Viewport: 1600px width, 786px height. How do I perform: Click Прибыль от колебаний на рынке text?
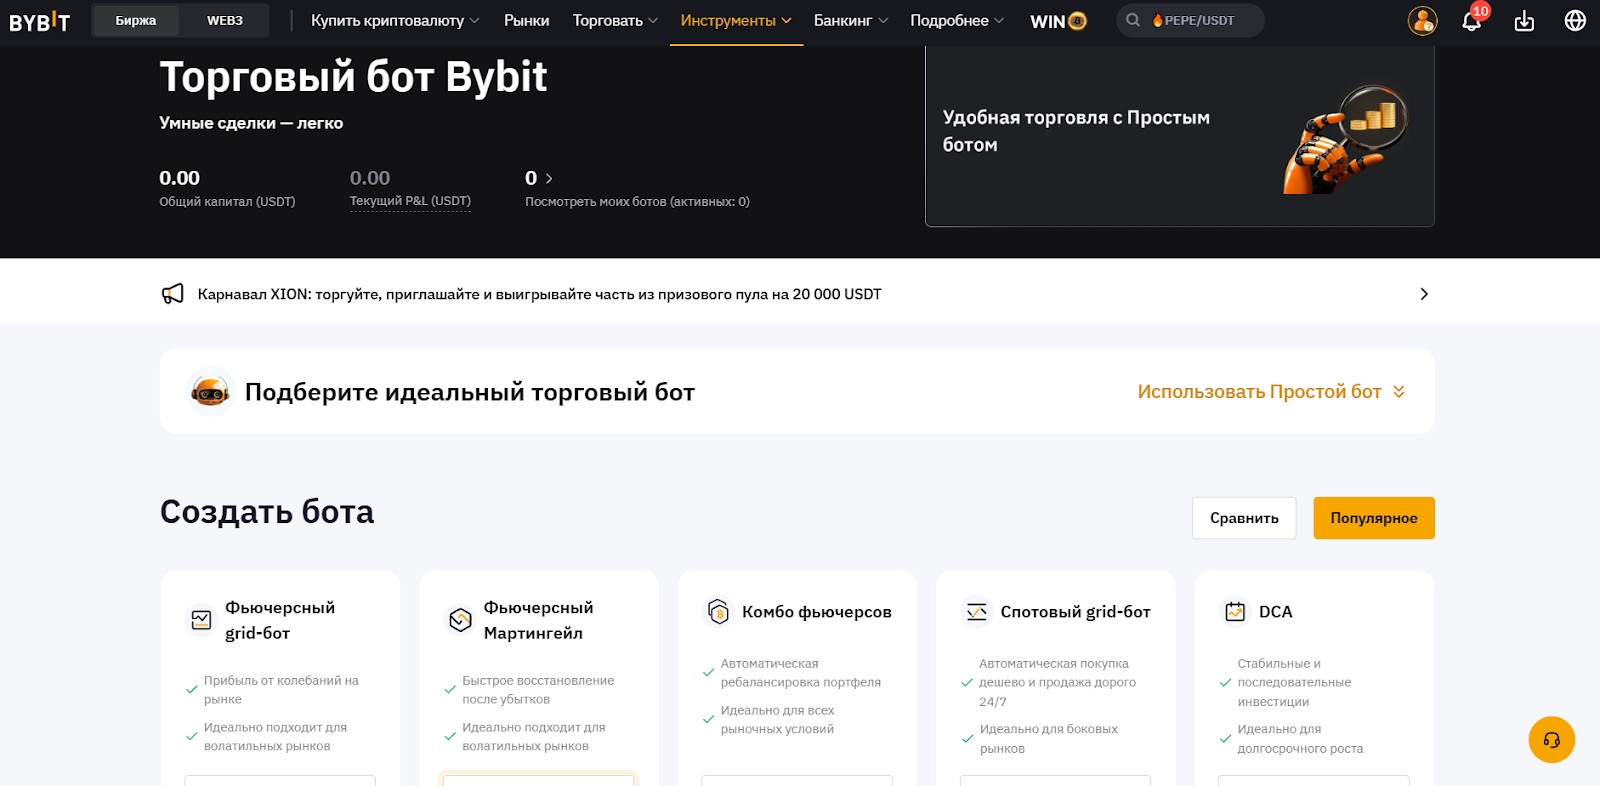click(281, 690)
